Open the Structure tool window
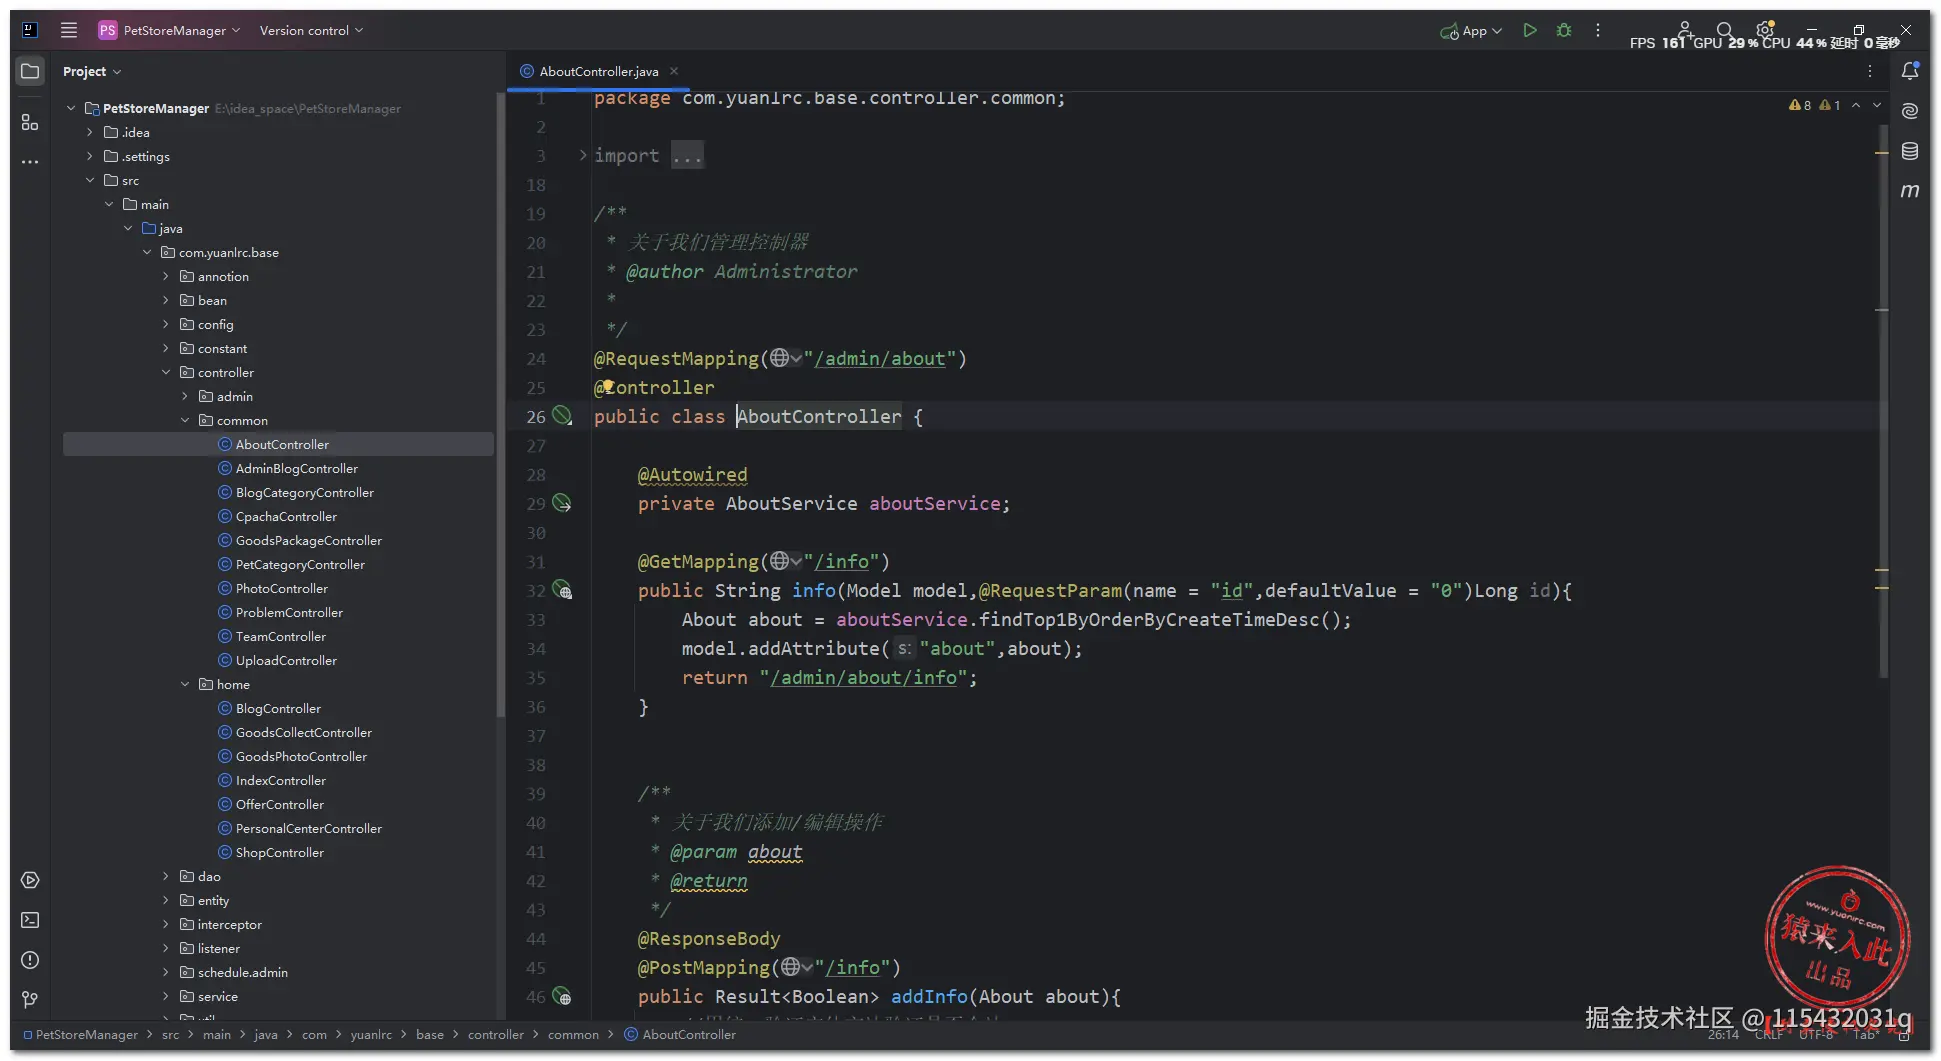 tap(30, 122)
